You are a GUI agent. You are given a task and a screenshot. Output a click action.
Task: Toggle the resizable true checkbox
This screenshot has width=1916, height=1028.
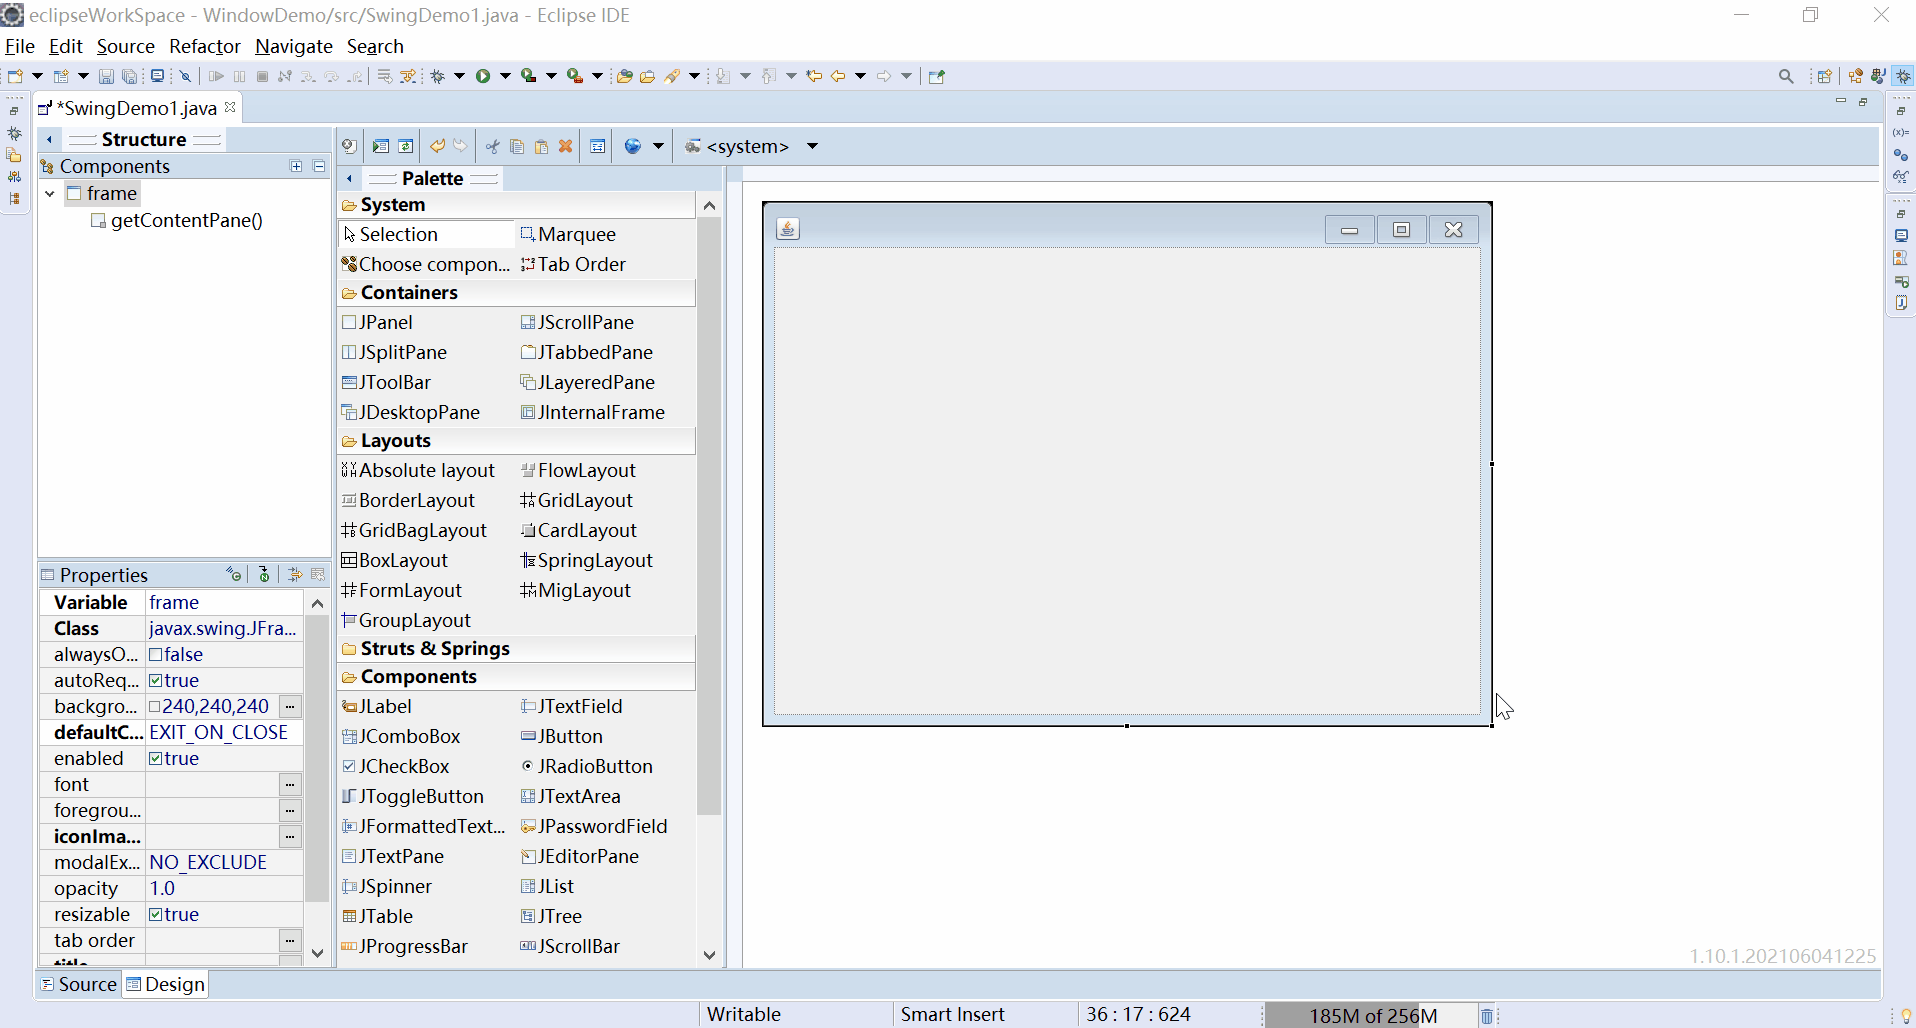pyautogui.click(x=155, y=915)
